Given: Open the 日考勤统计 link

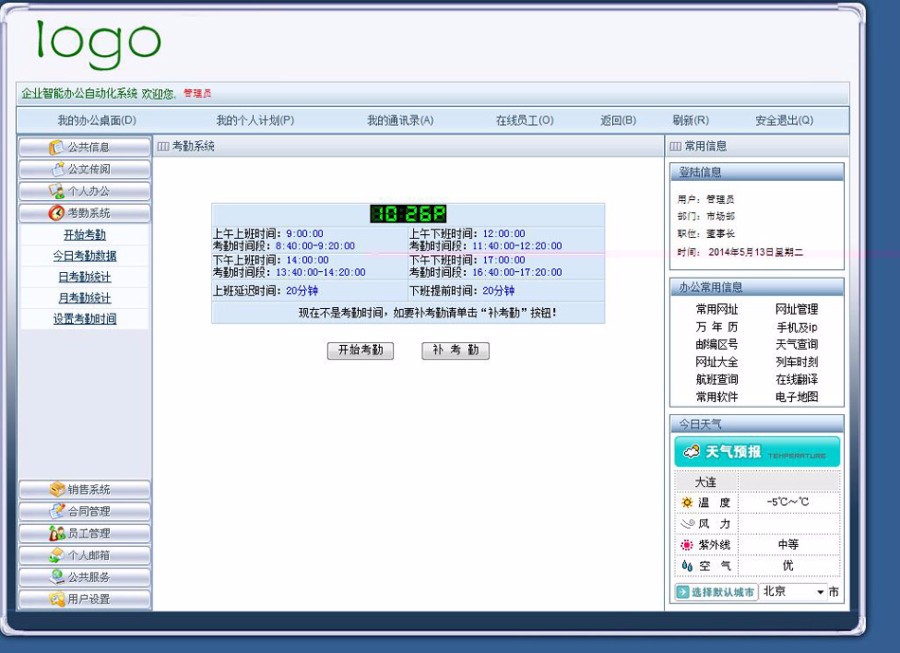Looking at the screenshot, I should 84,277.
